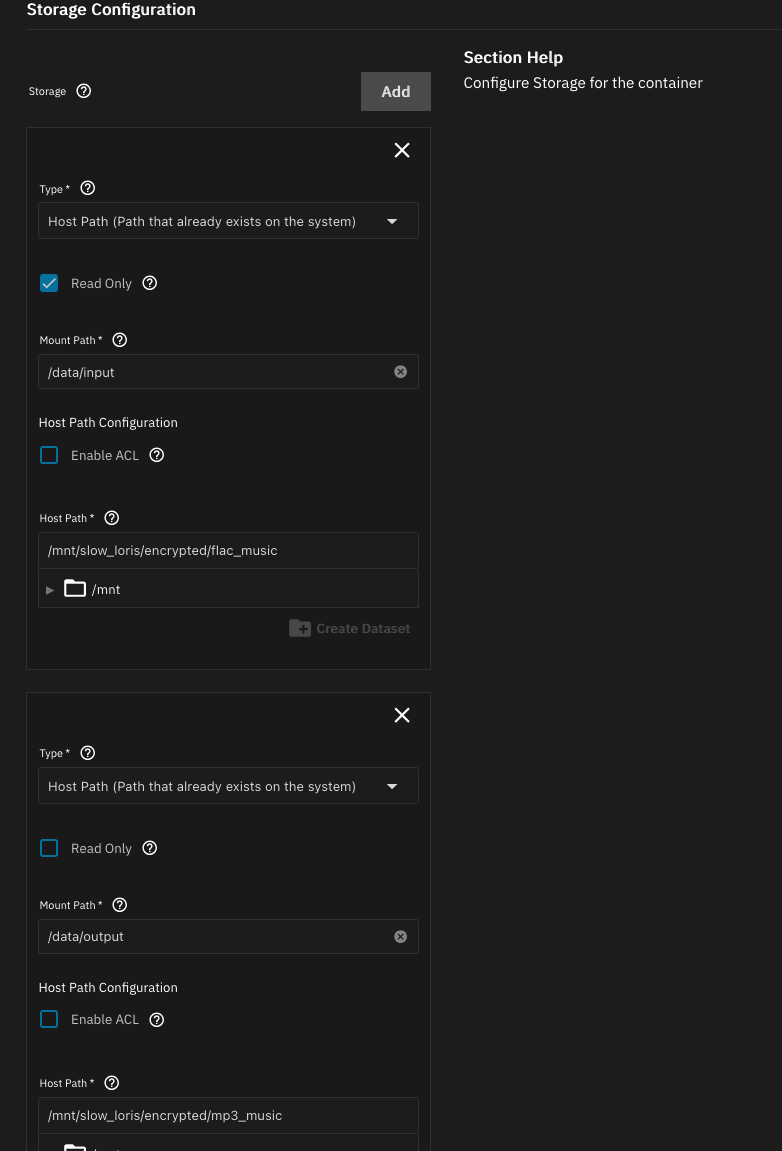Image resolution: width=782 pixels, height=1151 pixels.
Task: Click the help icon next to Storage label
Action: 84,91
